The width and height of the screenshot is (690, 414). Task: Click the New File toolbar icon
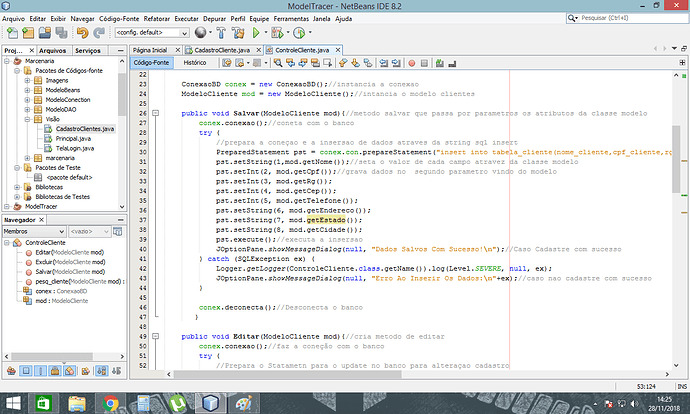tap(12, 33)
